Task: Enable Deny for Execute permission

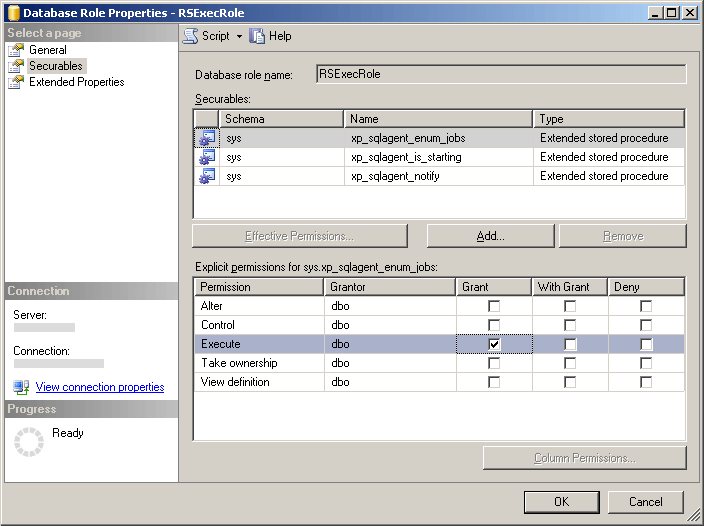Action: pyautogui.click(x=646, y=344)
